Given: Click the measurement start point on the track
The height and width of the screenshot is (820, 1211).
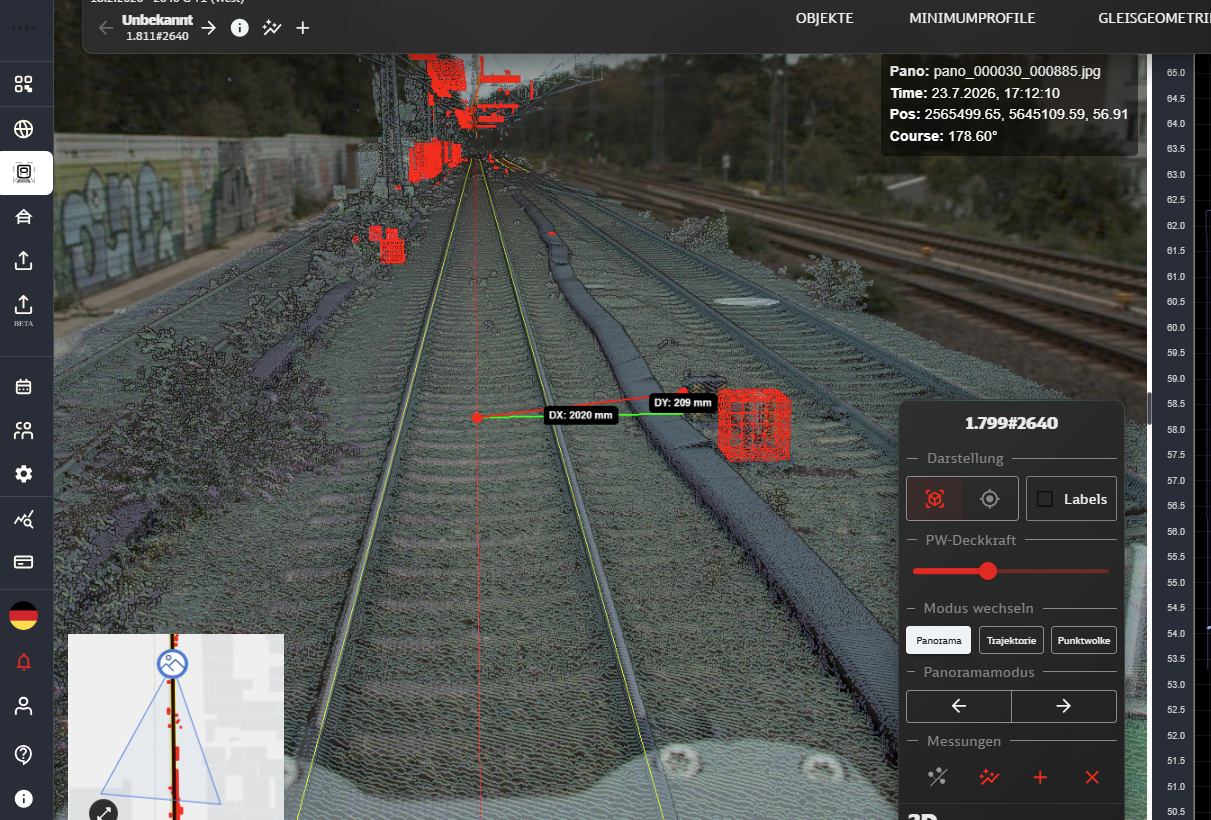Looking at the screenshot, I should [x=477, y=418].
